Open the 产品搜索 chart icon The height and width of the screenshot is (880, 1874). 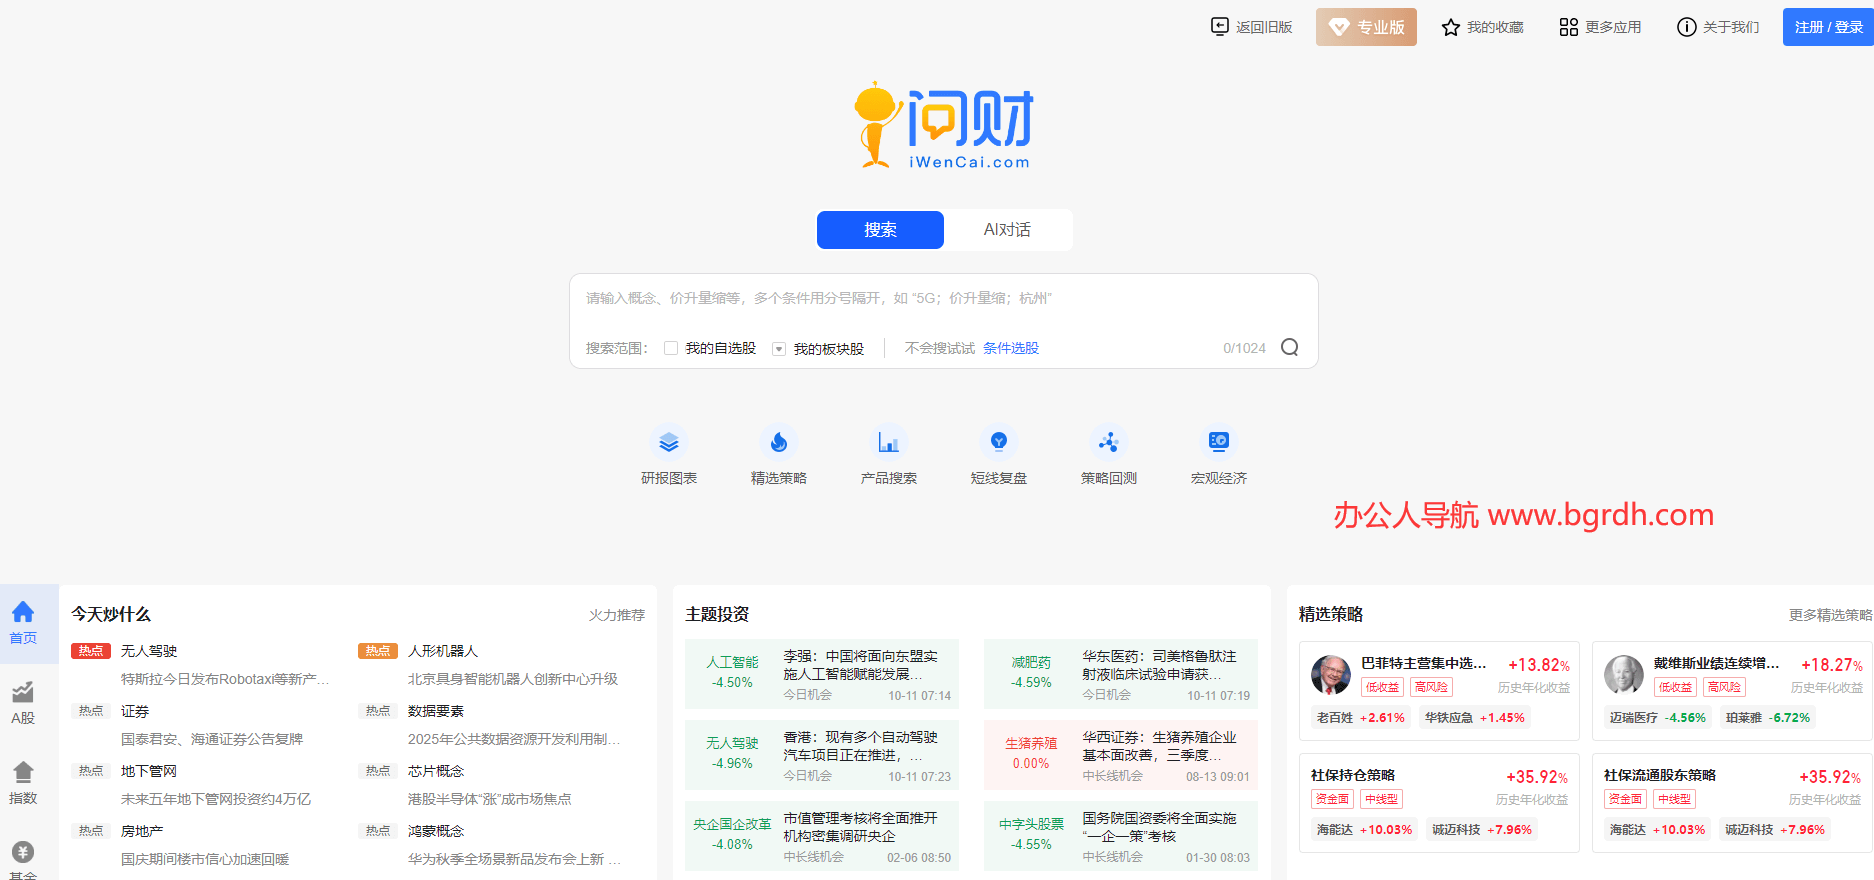click(889, 442)
